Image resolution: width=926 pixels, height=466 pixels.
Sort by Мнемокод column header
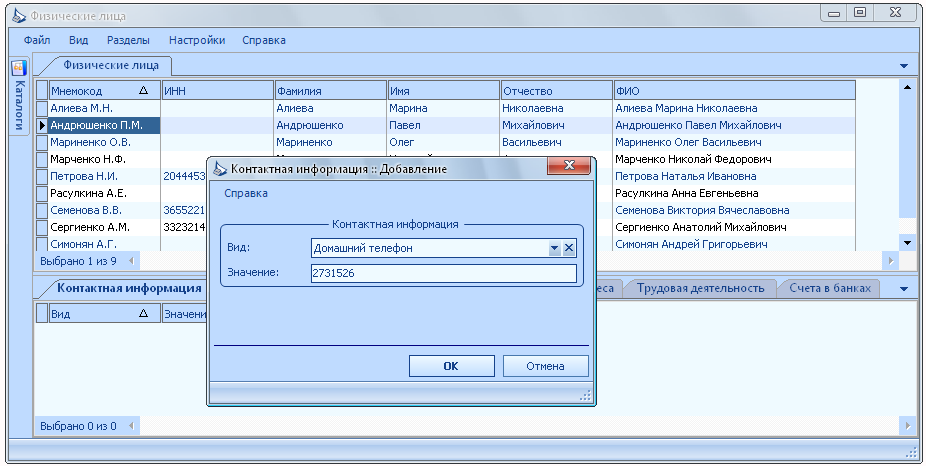(105, 90)
